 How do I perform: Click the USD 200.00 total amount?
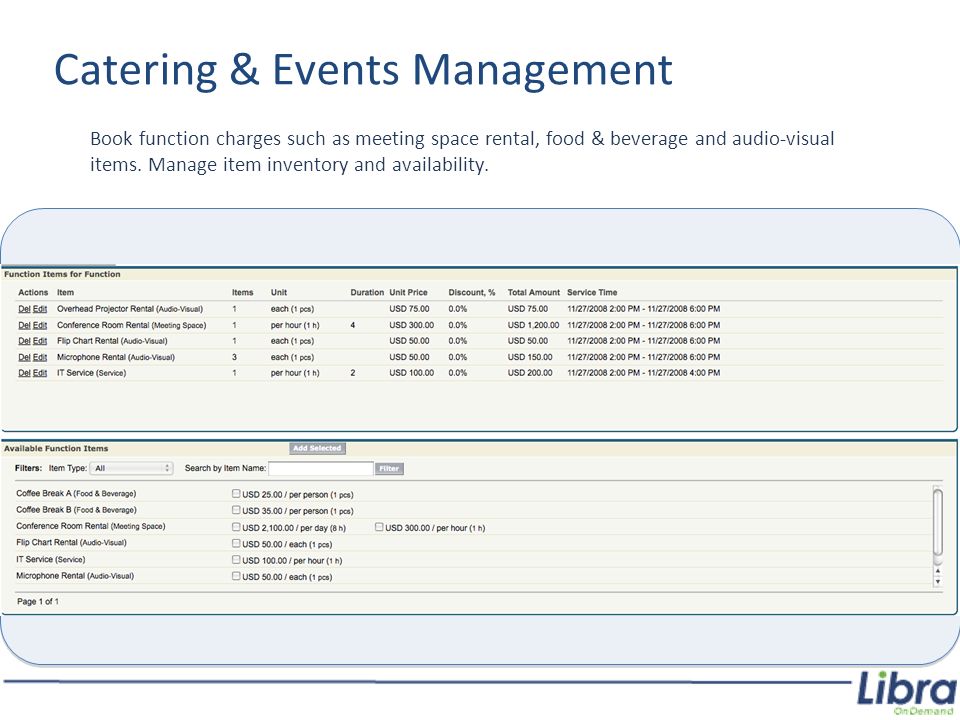click(x=530, y=373)
